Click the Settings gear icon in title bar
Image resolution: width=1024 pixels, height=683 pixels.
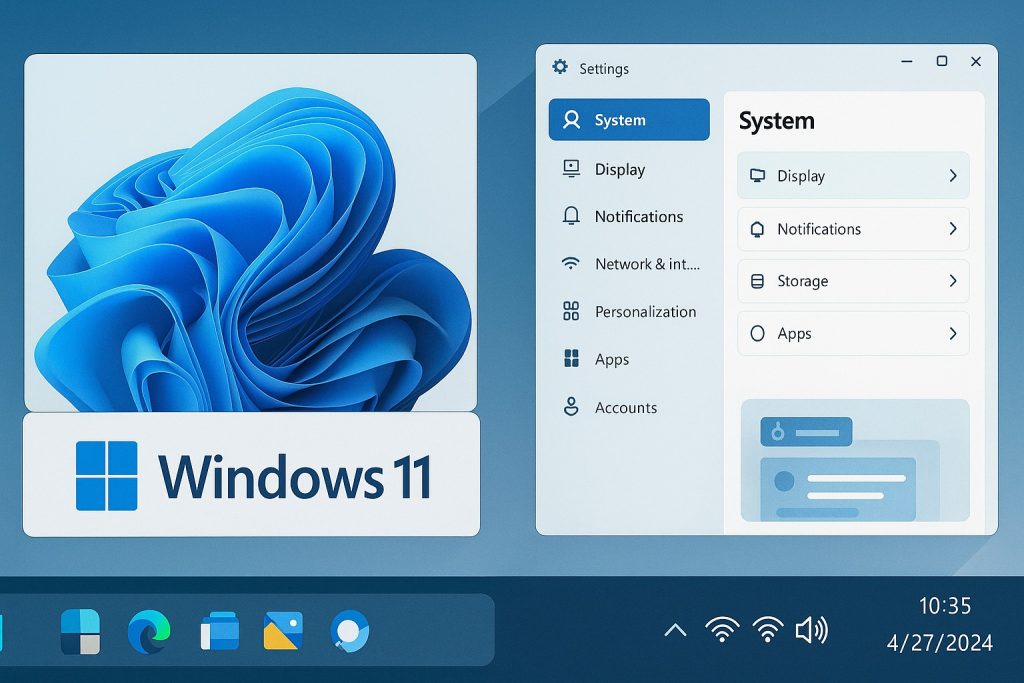(560, 68)
